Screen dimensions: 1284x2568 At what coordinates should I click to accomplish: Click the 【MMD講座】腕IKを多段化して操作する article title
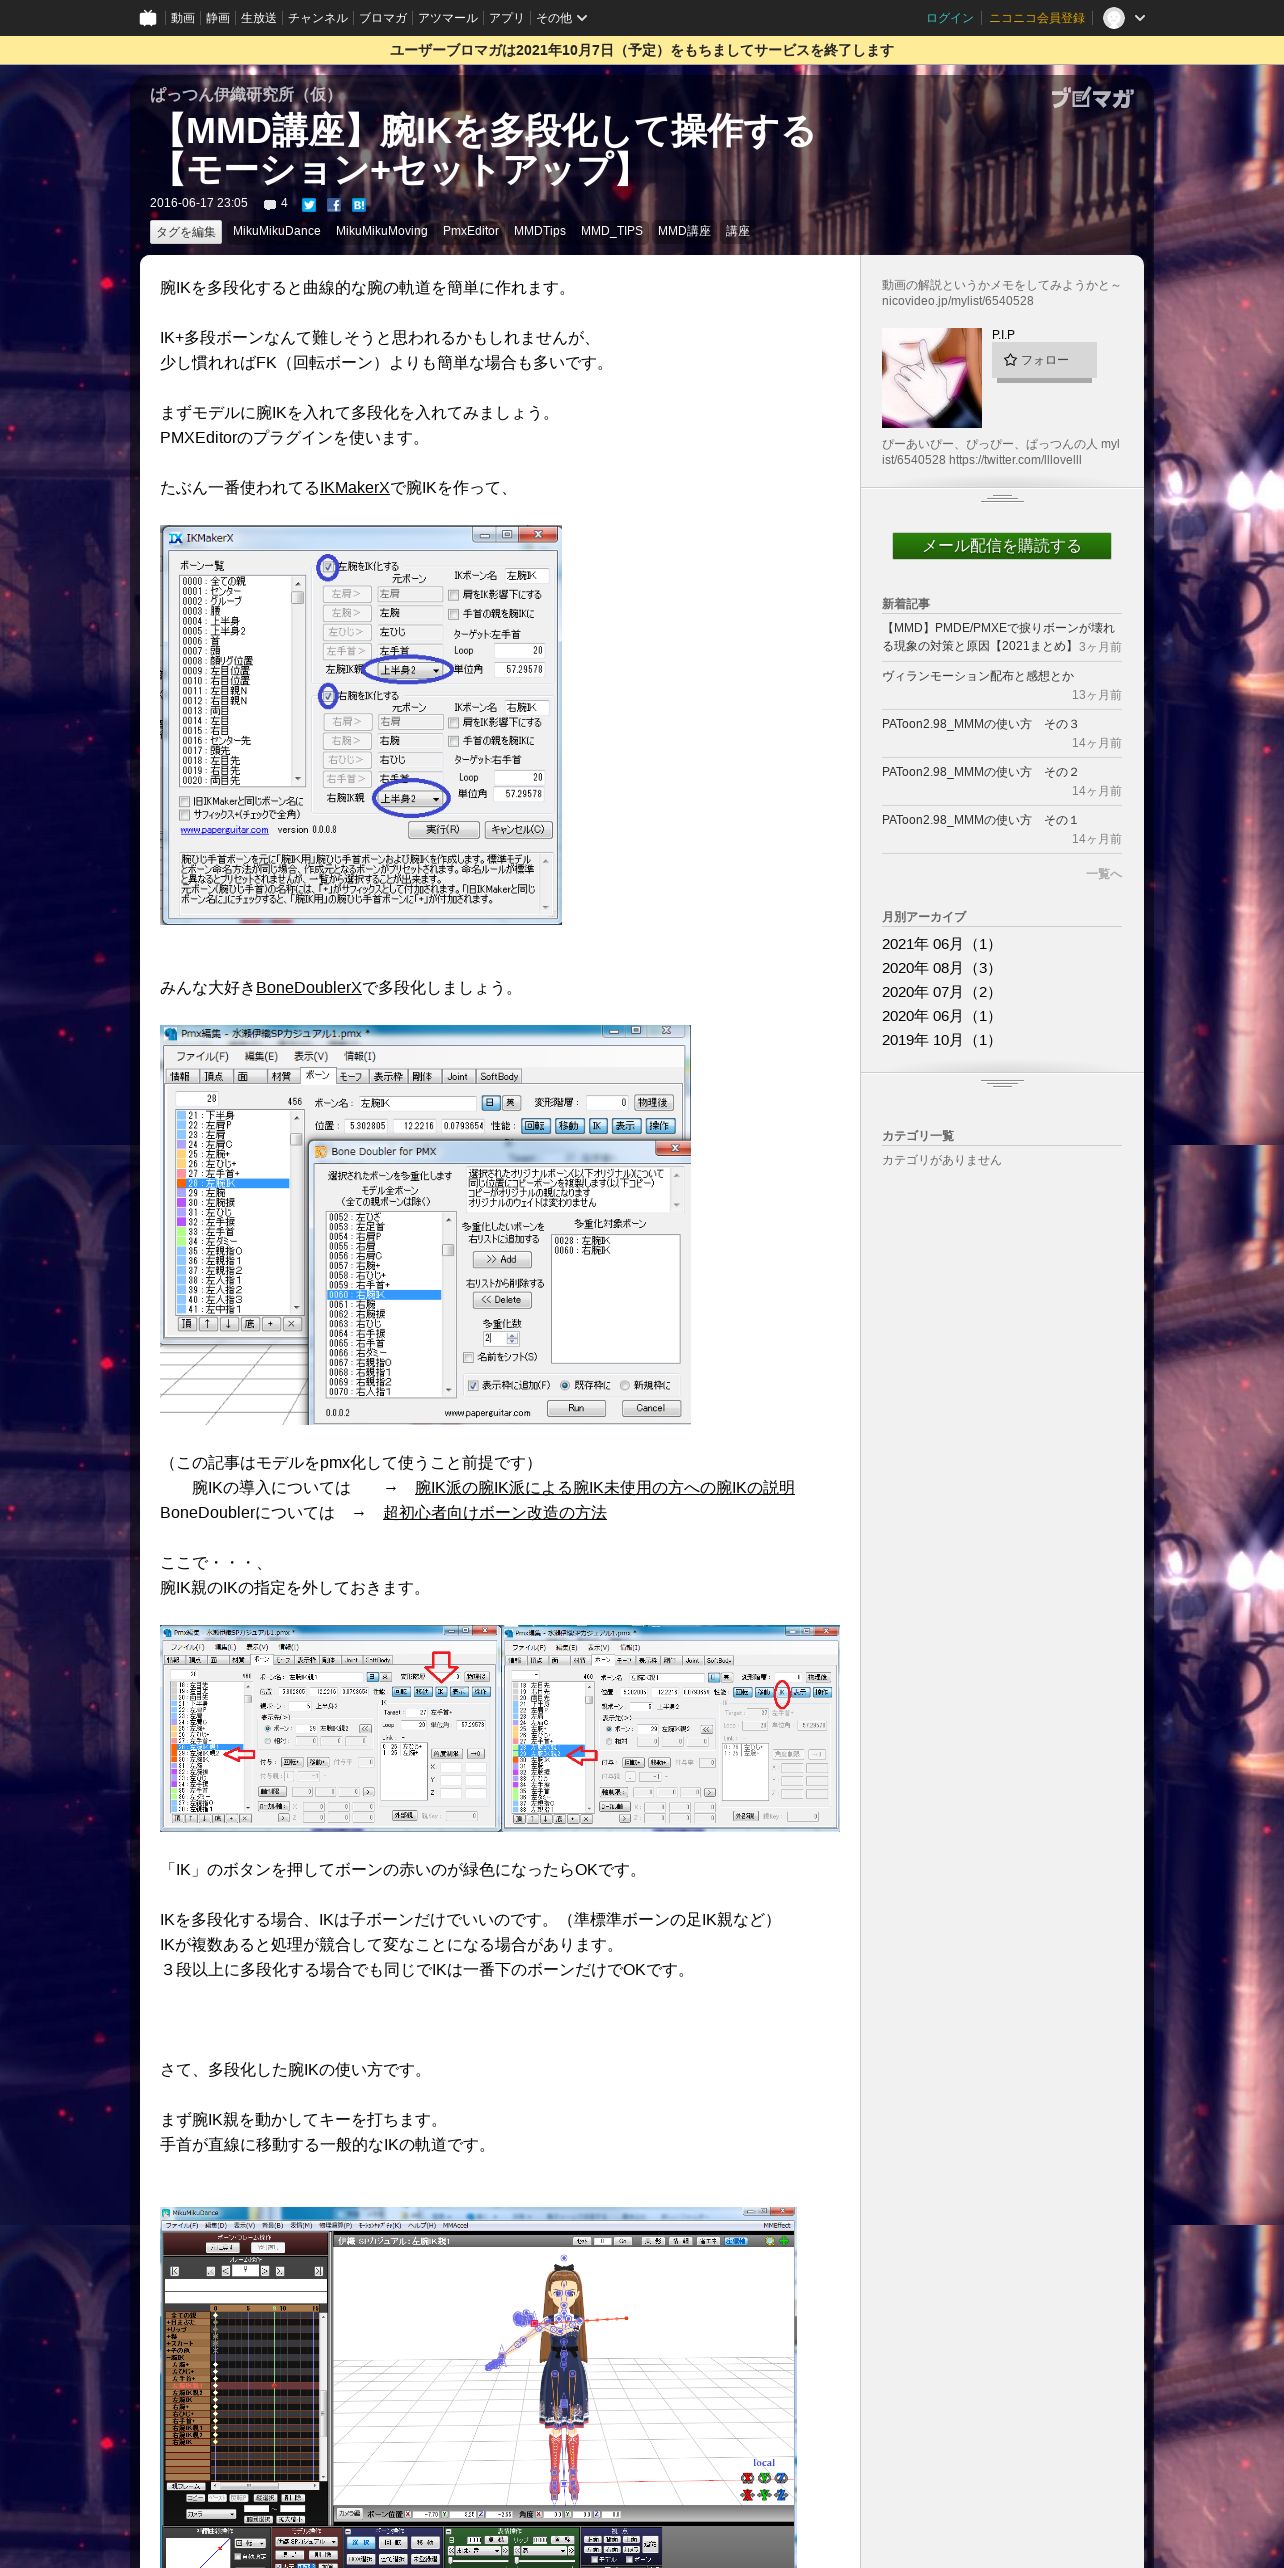[484, 150]
